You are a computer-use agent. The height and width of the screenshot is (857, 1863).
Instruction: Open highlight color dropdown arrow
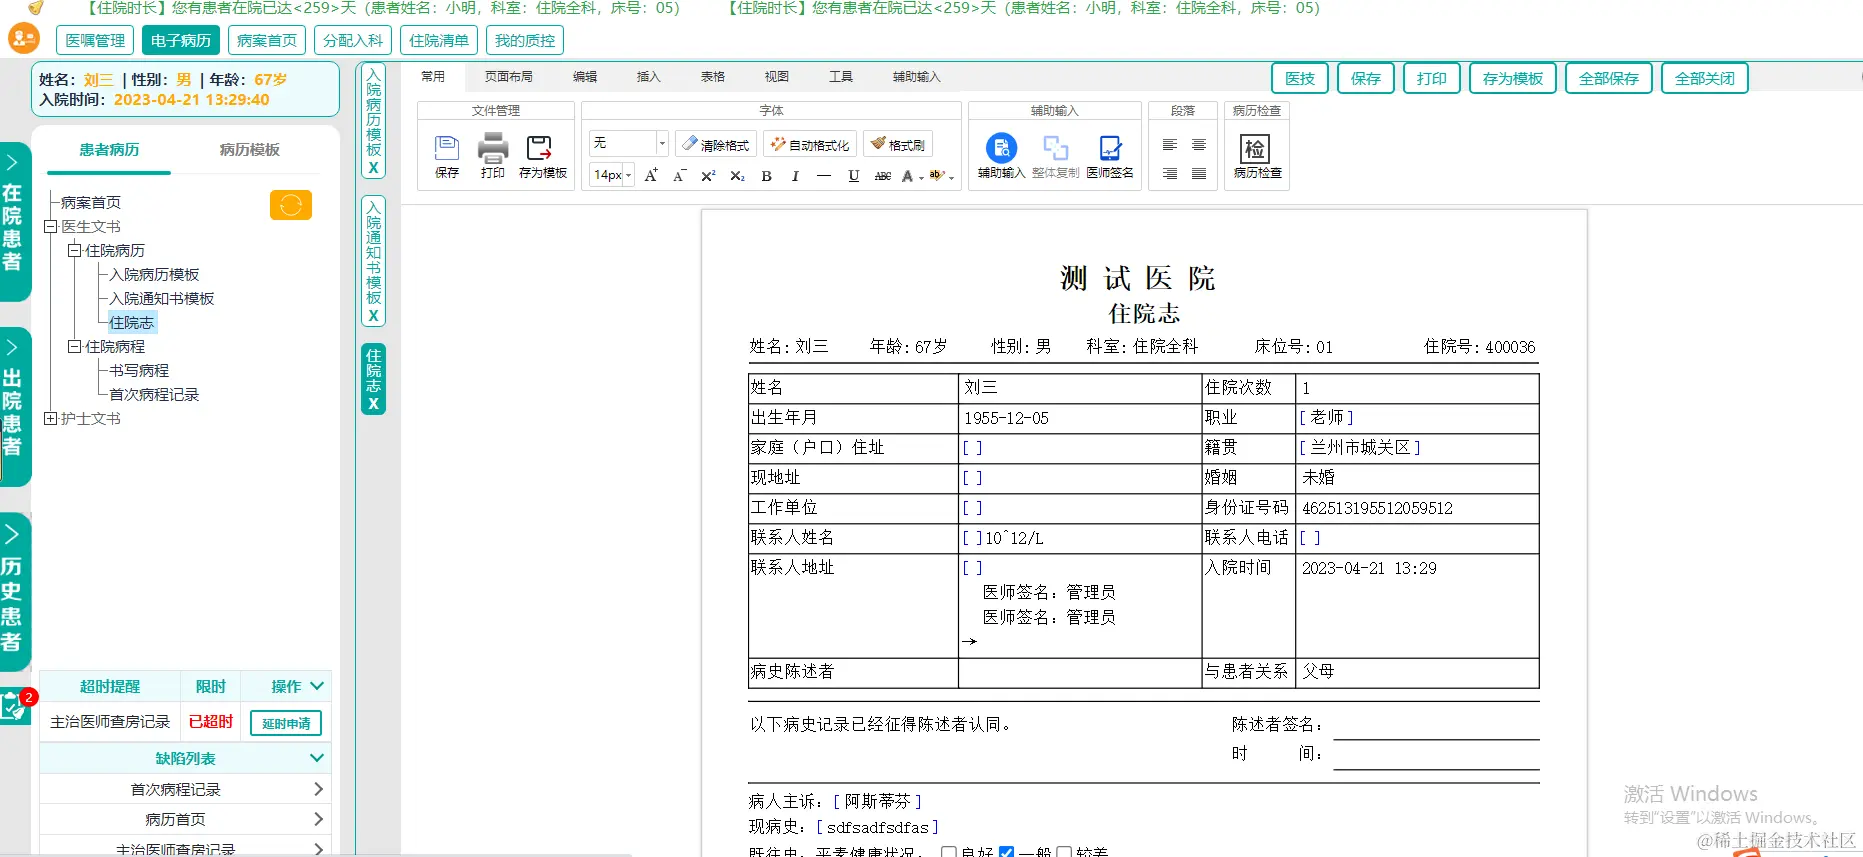coord(951,178)
